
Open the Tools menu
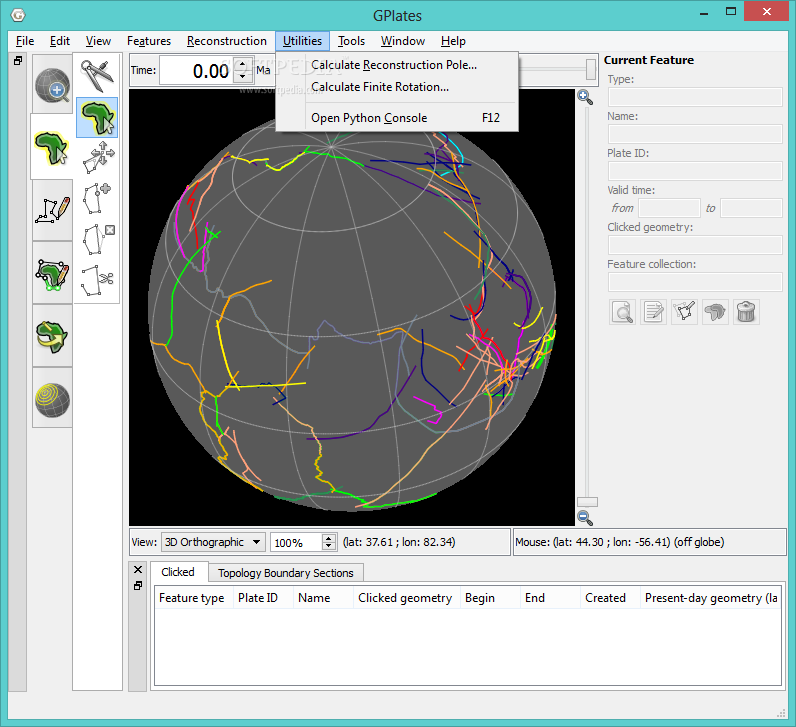click(x=351, y=41)
